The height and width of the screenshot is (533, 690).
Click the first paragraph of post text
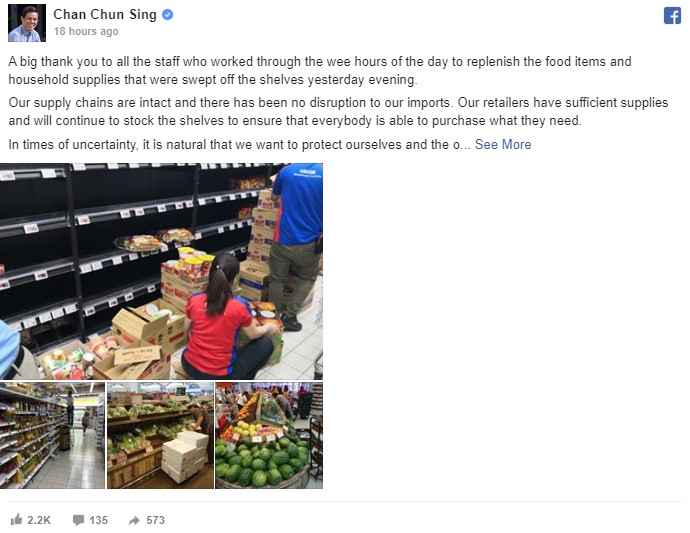coord(320,70)
